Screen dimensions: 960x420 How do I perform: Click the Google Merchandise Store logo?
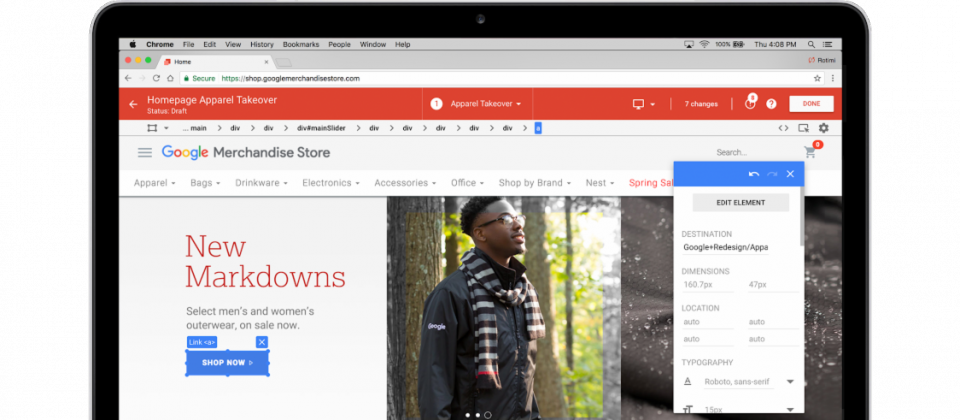pos(246,152)
